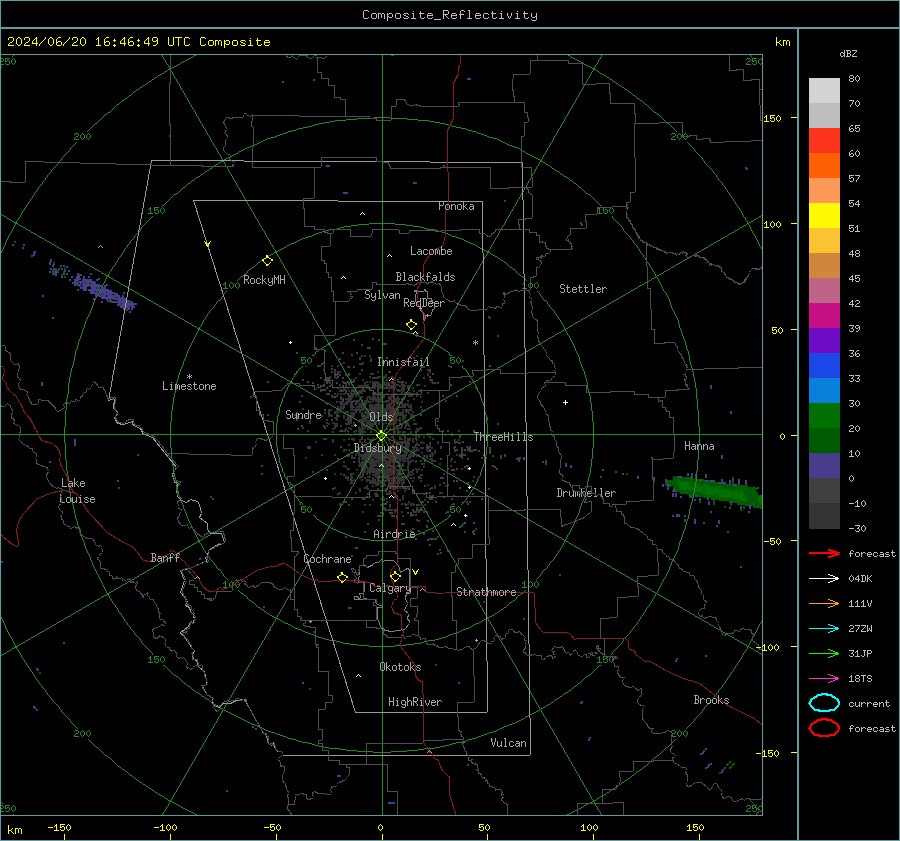Click the Drumheller label

click(x=586, y=493)
